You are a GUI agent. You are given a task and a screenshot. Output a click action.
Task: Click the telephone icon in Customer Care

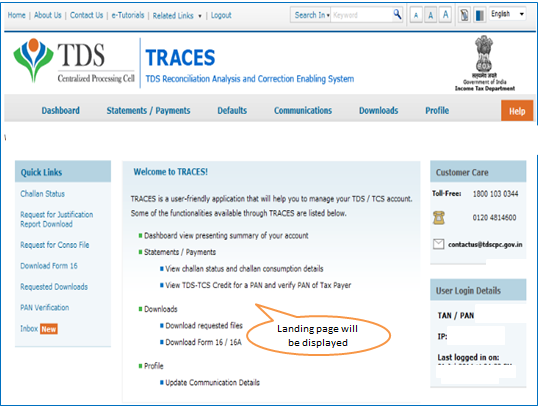[x=439, y=218]
